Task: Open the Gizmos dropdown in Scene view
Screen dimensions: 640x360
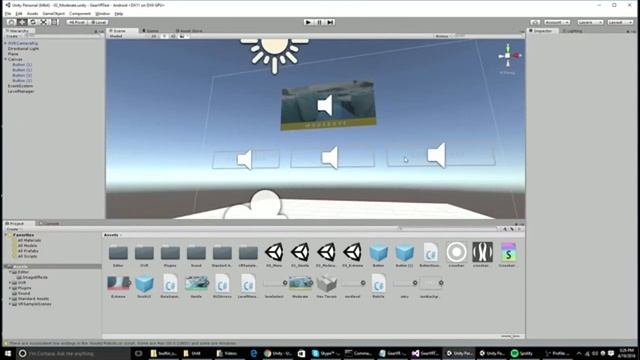Action: [x=443, y=36]
